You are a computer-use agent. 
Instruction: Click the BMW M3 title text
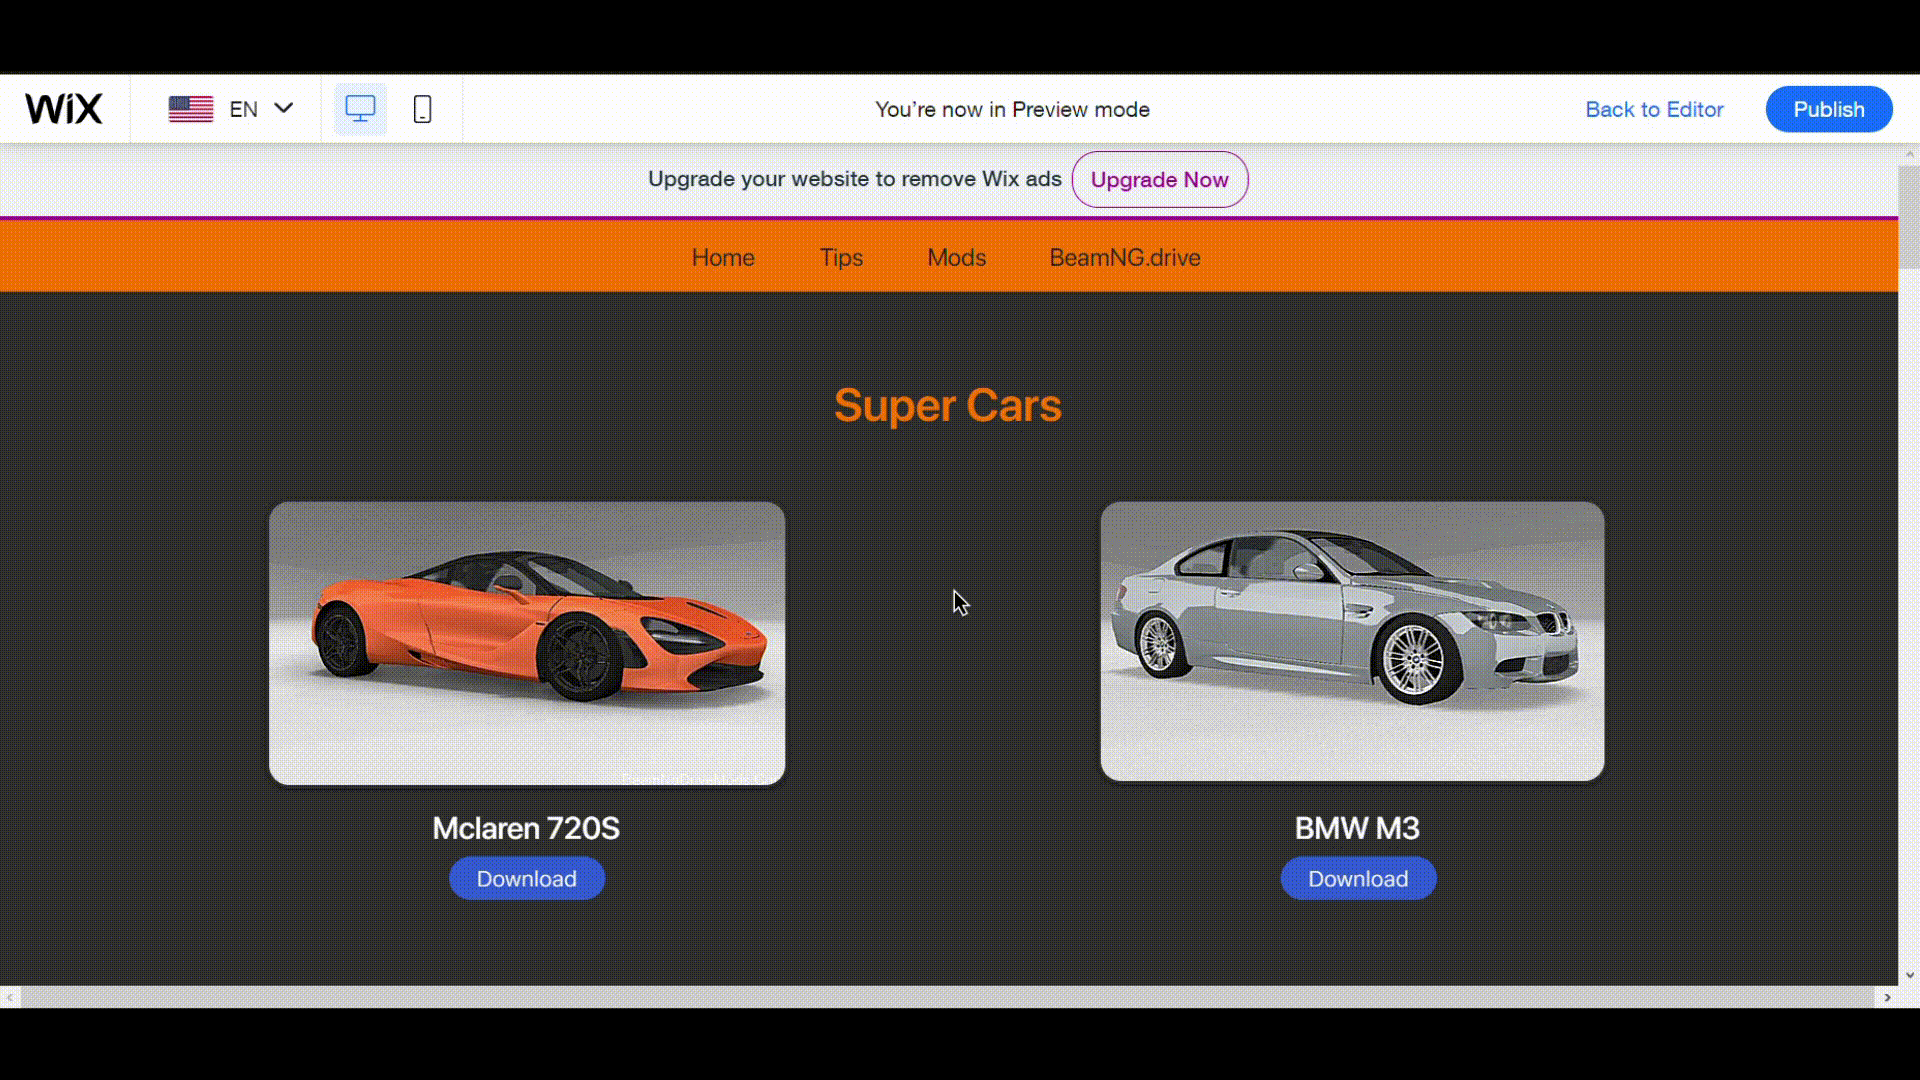[x=1357, y=828]
